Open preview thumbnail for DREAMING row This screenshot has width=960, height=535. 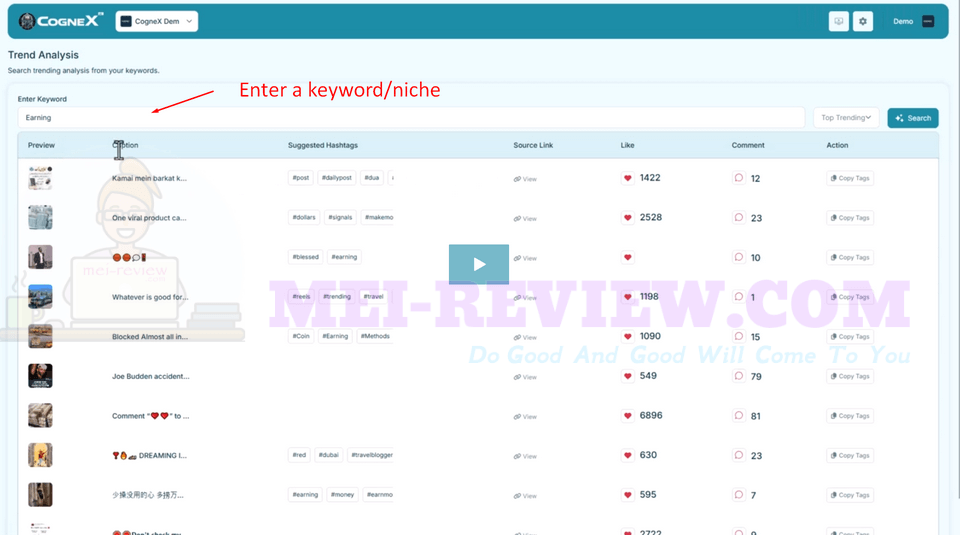[40, 455]
